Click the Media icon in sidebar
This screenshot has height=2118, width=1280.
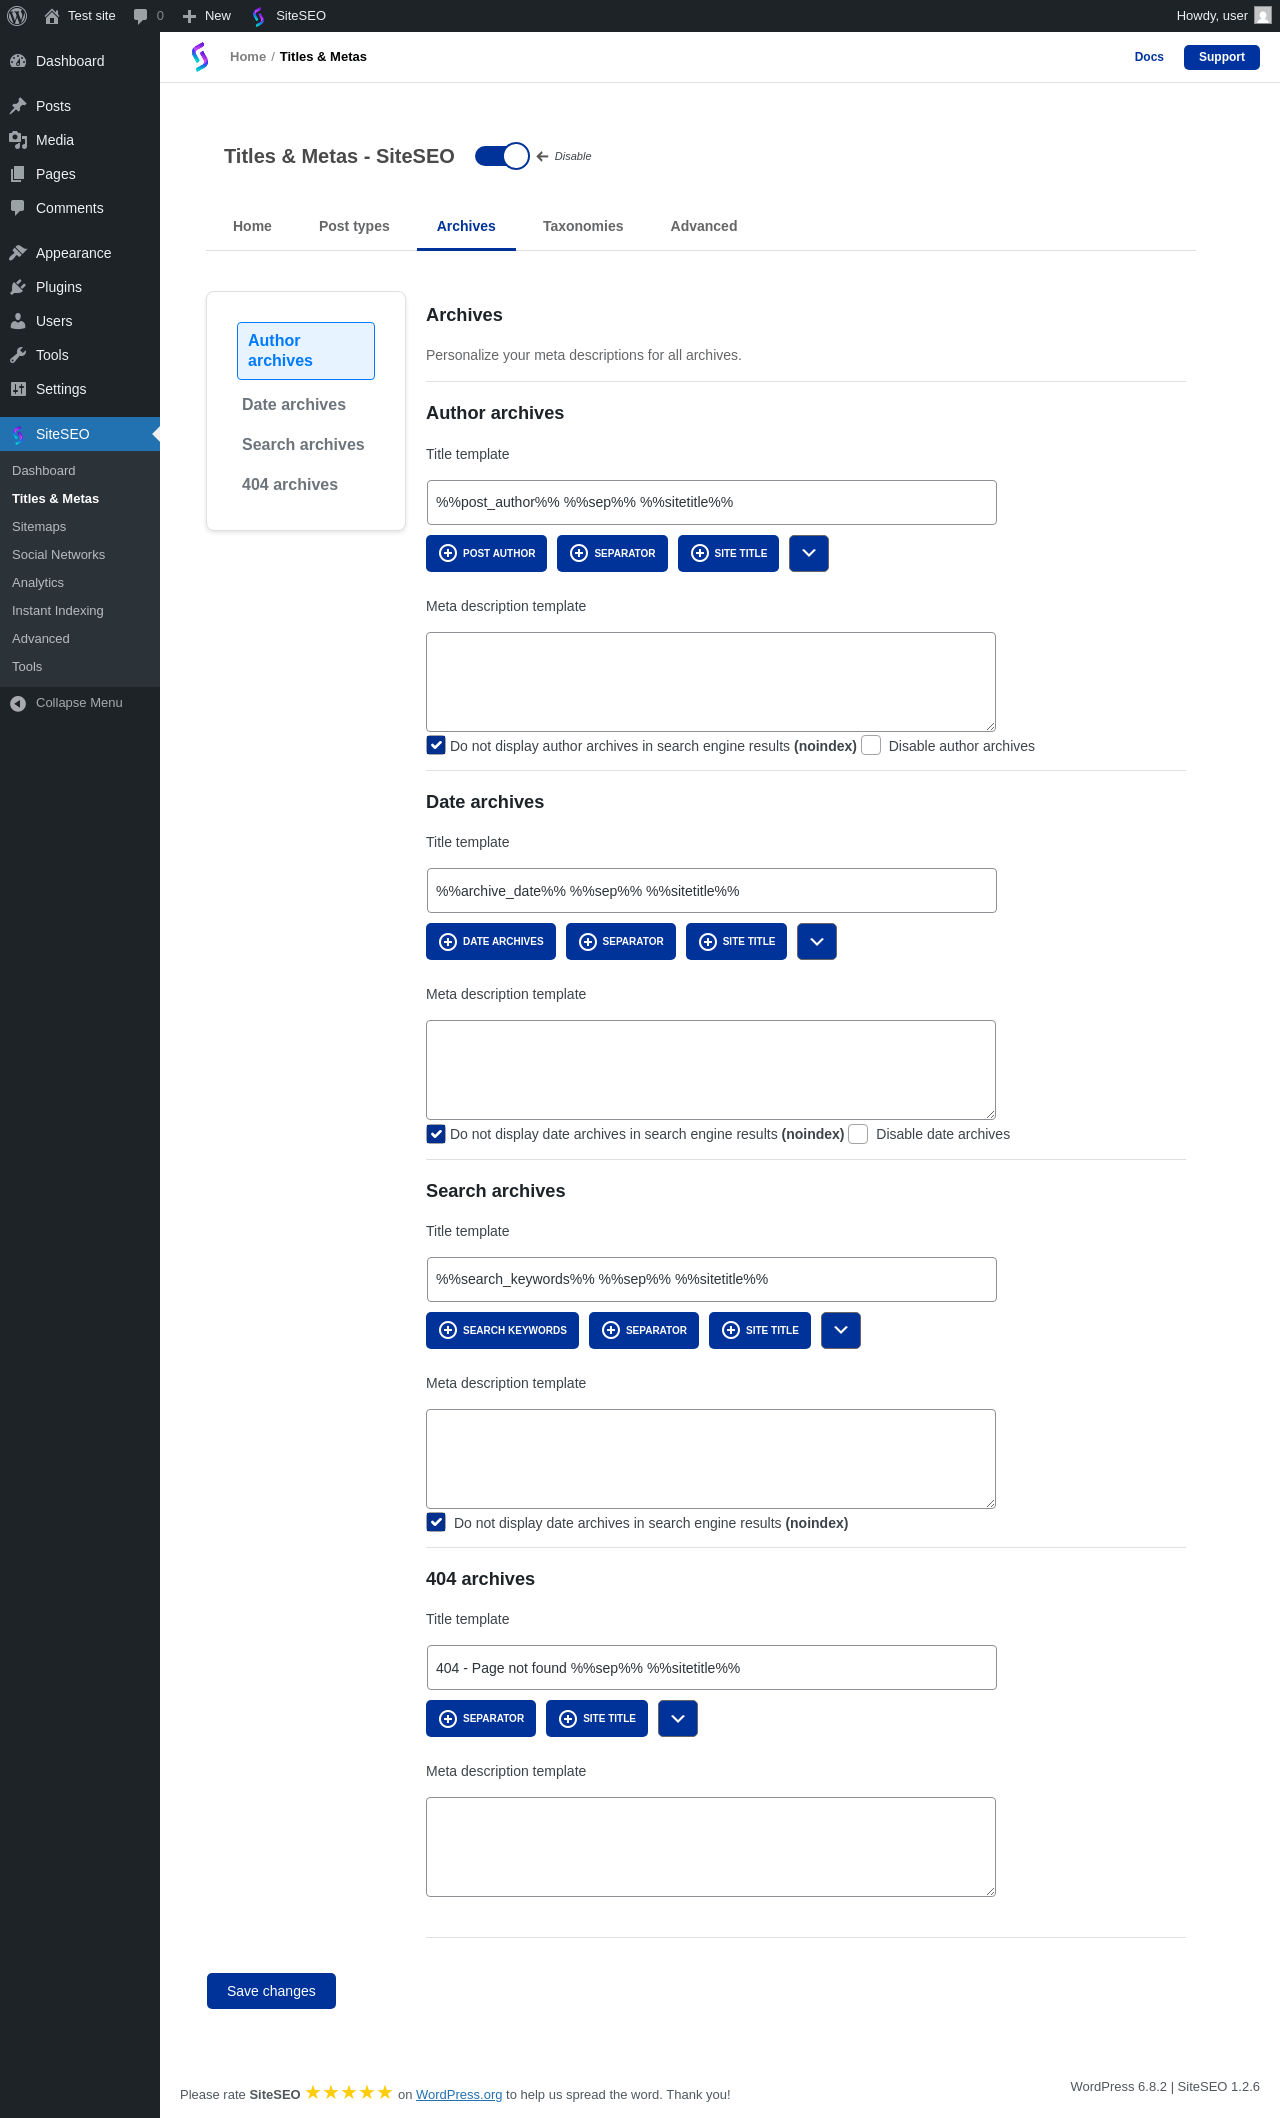pyautogui.click(x=18, y=140)
